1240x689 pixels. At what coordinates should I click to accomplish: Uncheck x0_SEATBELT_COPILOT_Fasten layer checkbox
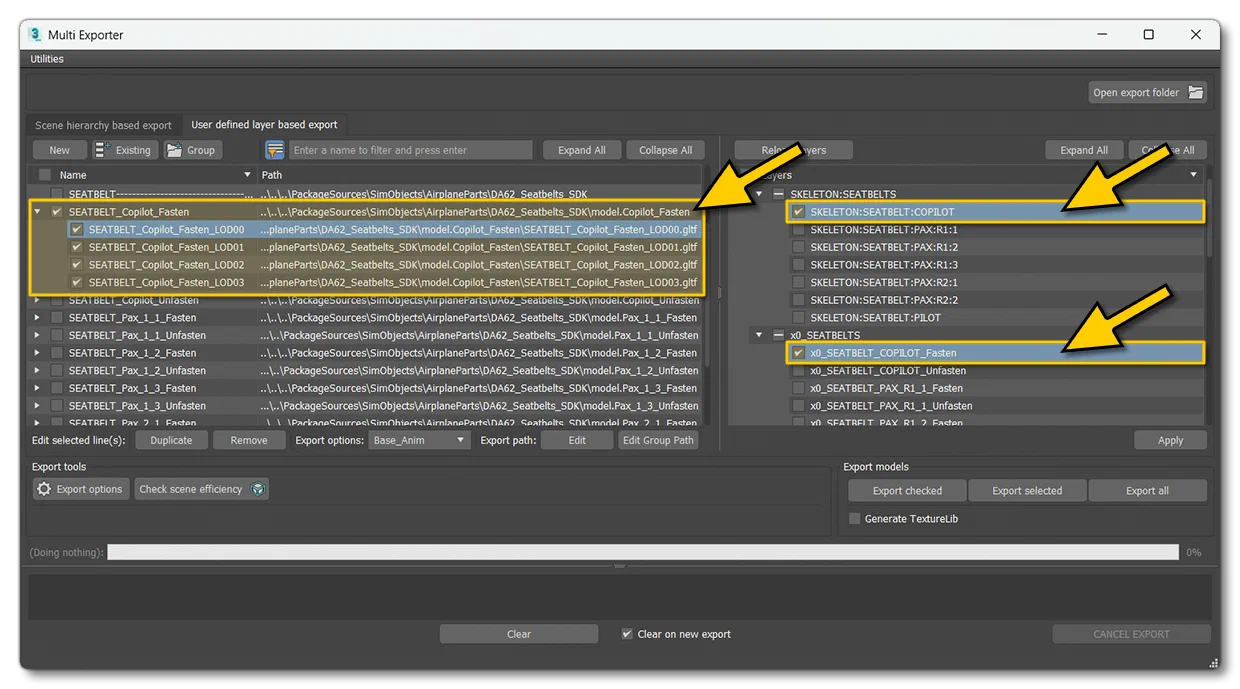[x=798, y=353]
